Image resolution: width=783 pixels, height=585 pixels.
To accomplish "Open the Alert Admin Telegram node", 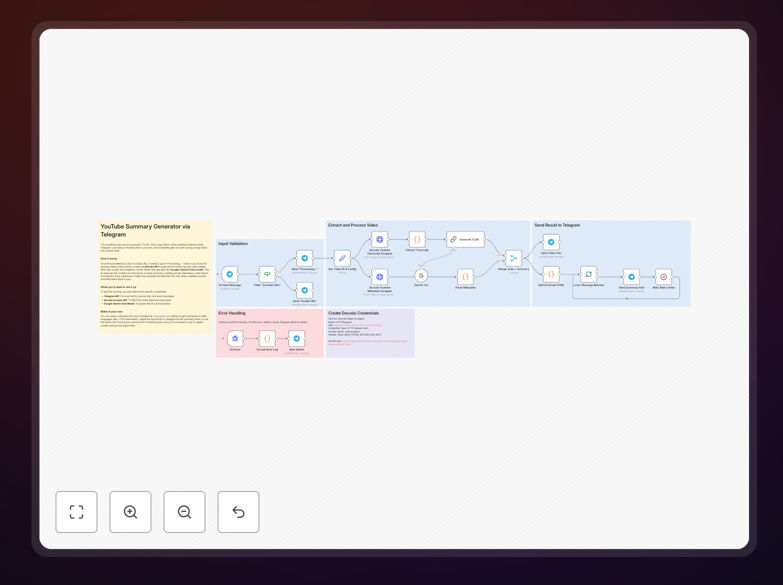I will [x=297, y=339].
